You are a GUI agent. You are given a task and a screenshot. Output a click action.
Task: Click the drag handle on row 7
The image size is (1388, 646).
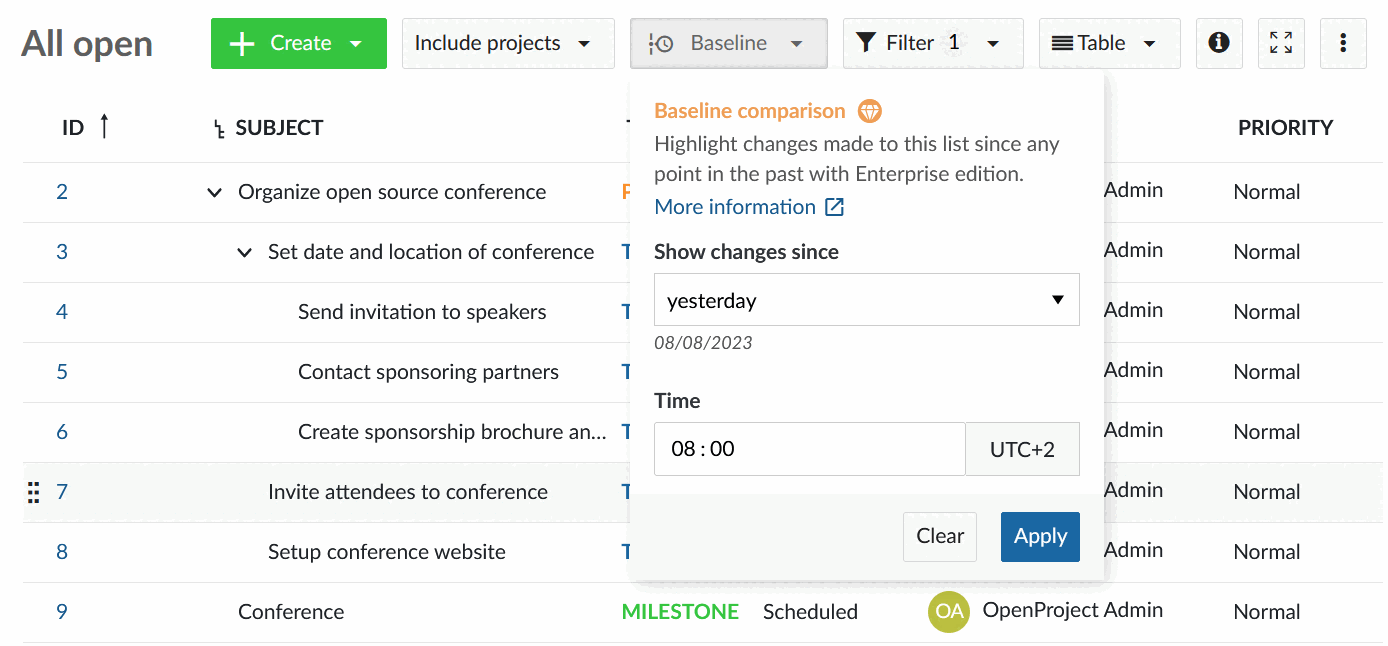click(33, 492)
